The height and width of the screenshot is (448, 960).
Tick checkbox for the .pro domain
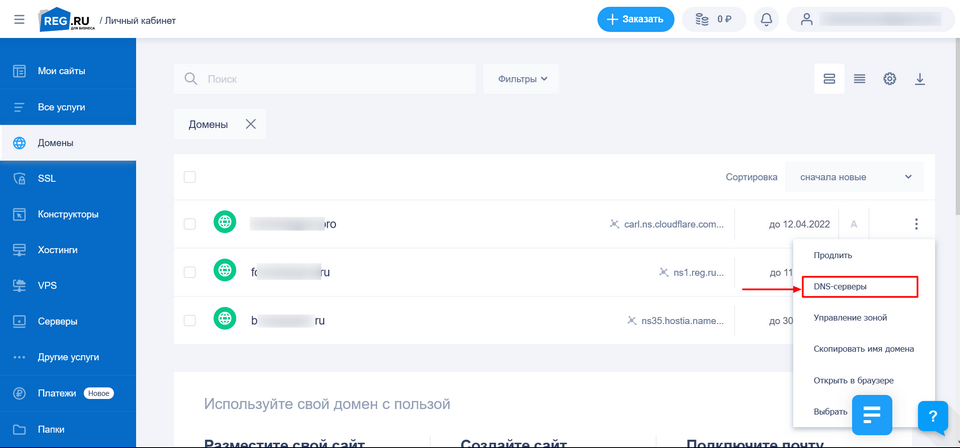[190, 224]
